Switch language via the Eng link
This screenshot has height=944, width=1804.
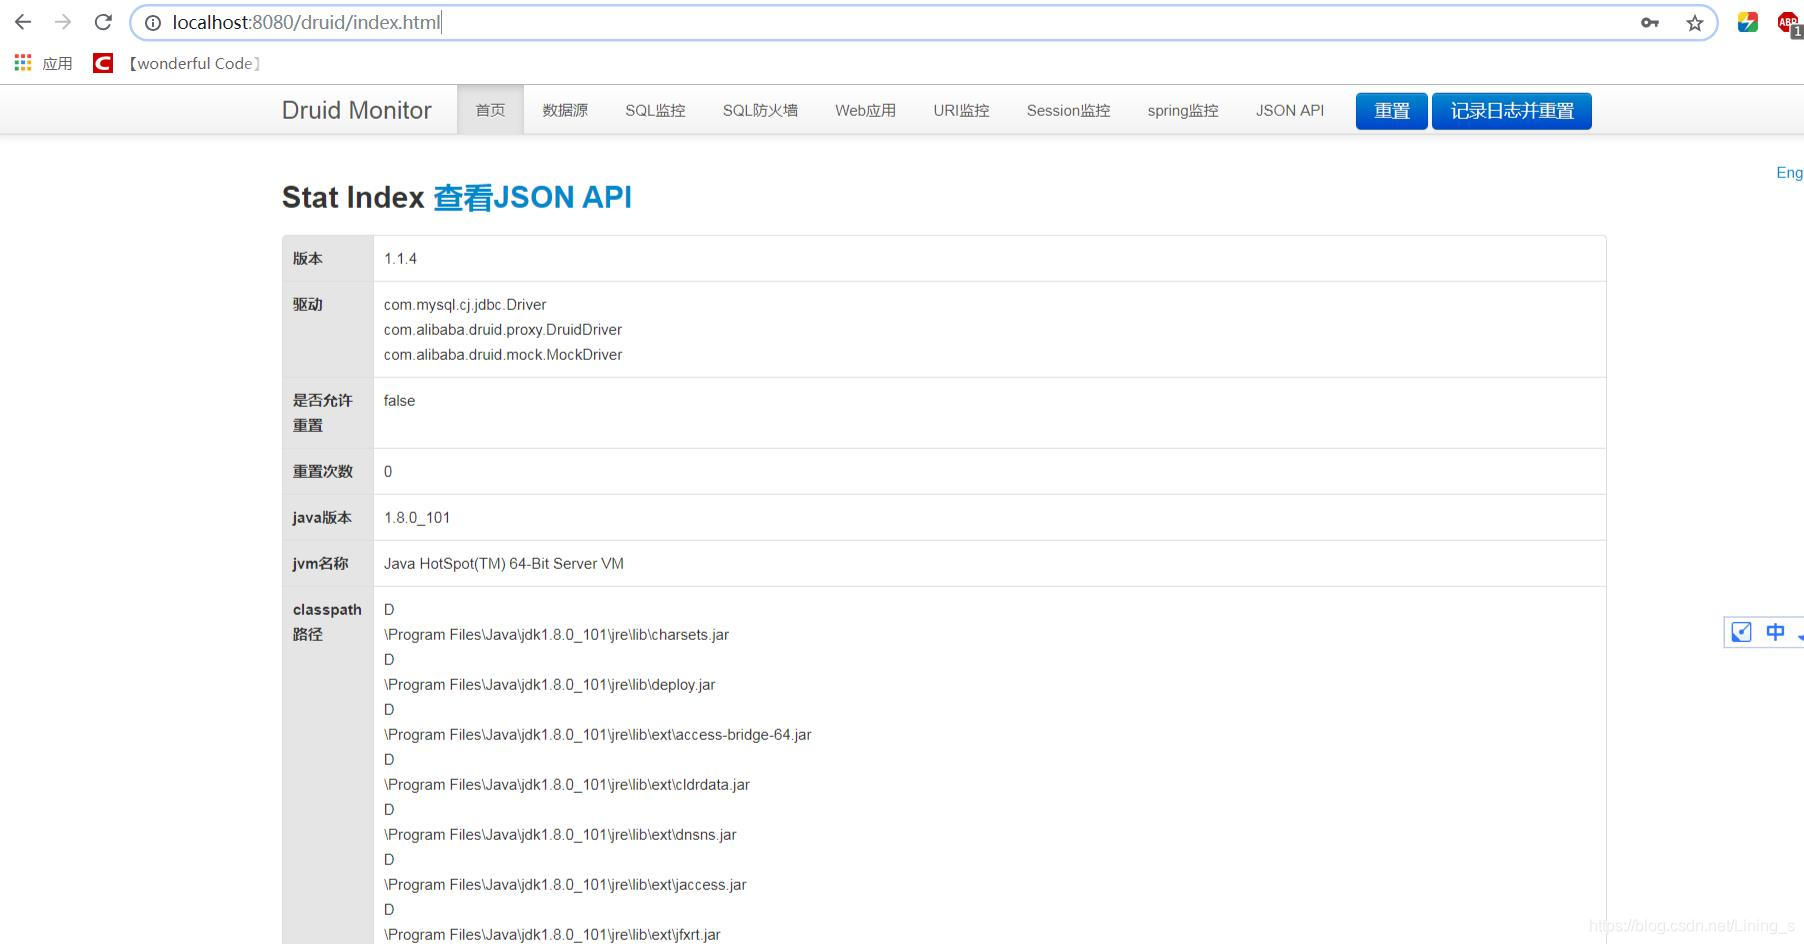point(1789,172)
